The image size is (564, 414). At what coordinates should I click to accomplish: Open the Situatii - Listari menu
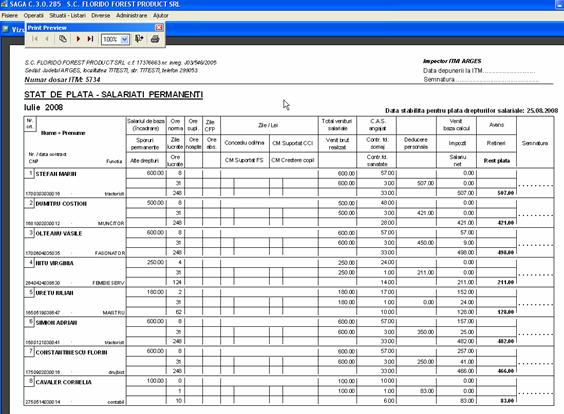pyautogui.click(x=68, y=15)
